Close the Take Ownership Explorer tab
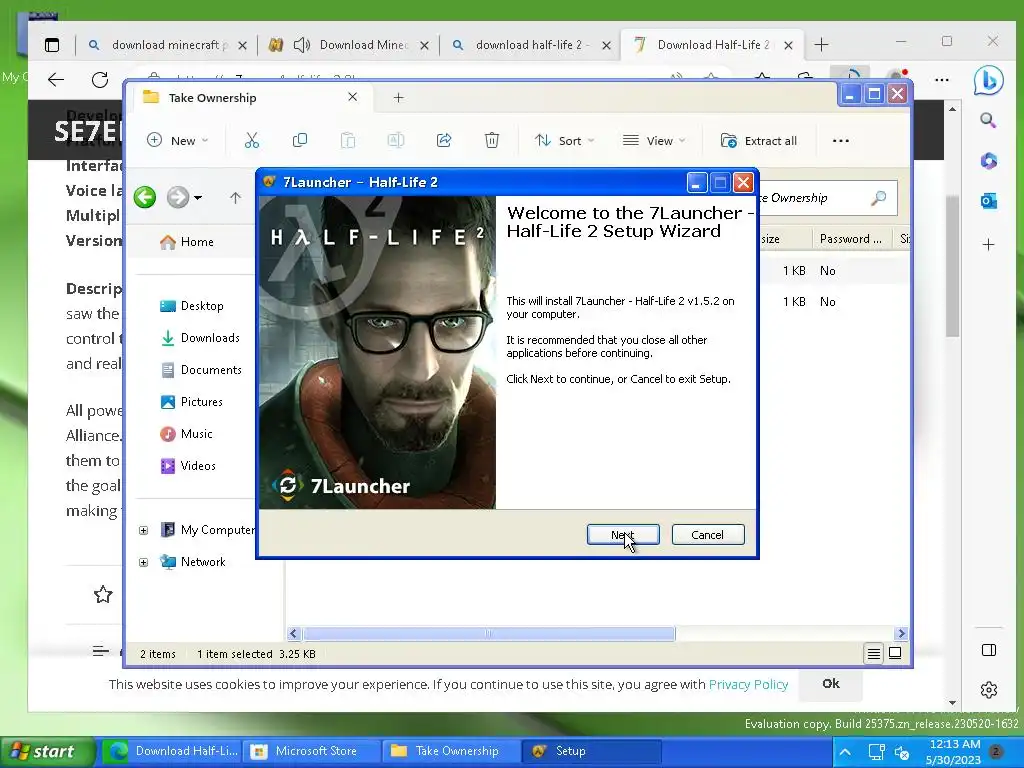This screenshot has height=768, width=1024. coord(353,97)
